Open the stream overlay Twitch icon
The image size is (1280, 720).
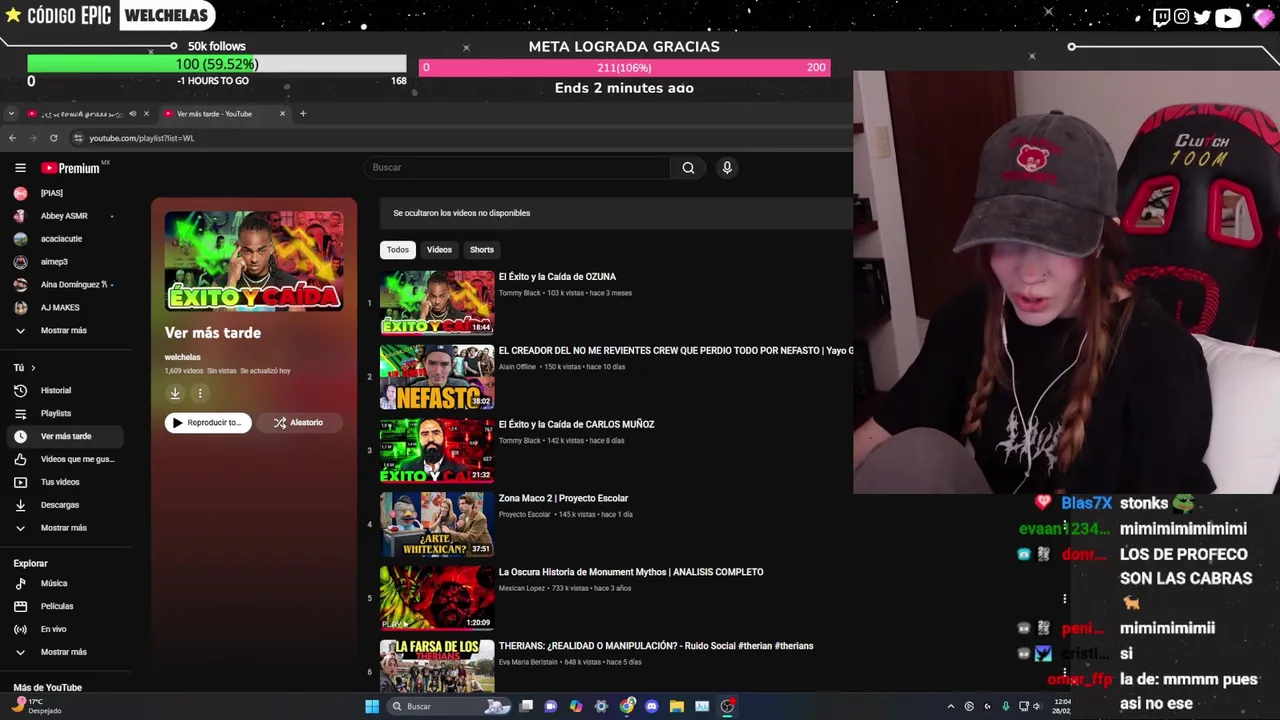click(x=1161, y=17)
